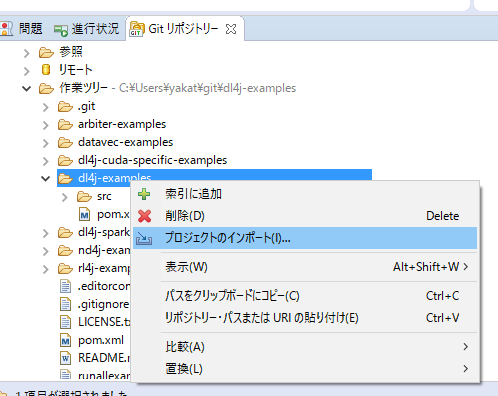
Task: Expand the リモート node
Action: tap(27, 71)
